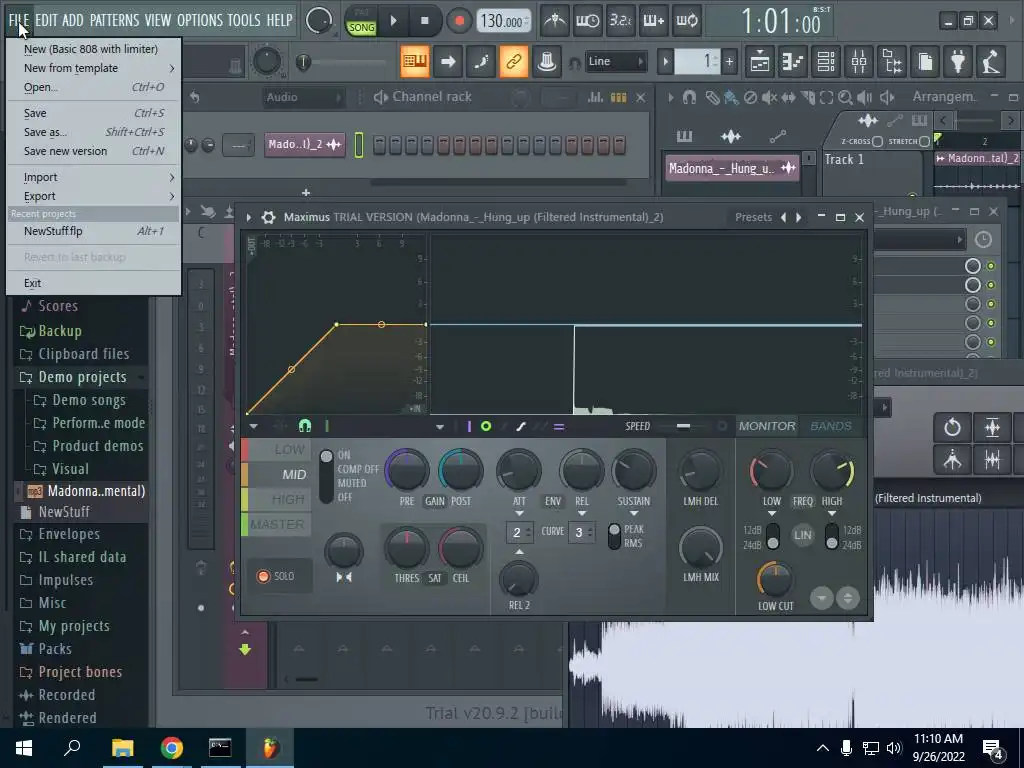Screen dimensions: 1024x768
Task: Switch to the MONITOR tab in Maximus
Action: 767,426
